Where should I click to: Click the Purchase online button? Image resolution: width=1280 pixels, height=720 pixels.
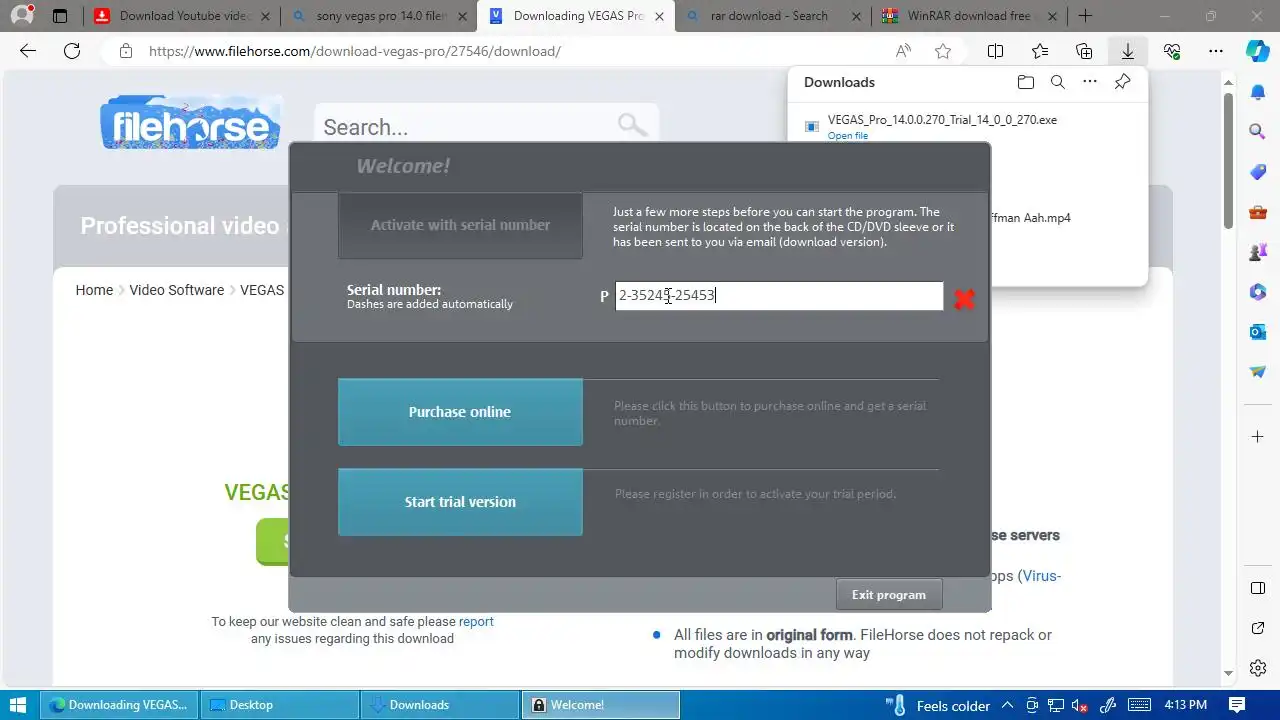[460, 412]
